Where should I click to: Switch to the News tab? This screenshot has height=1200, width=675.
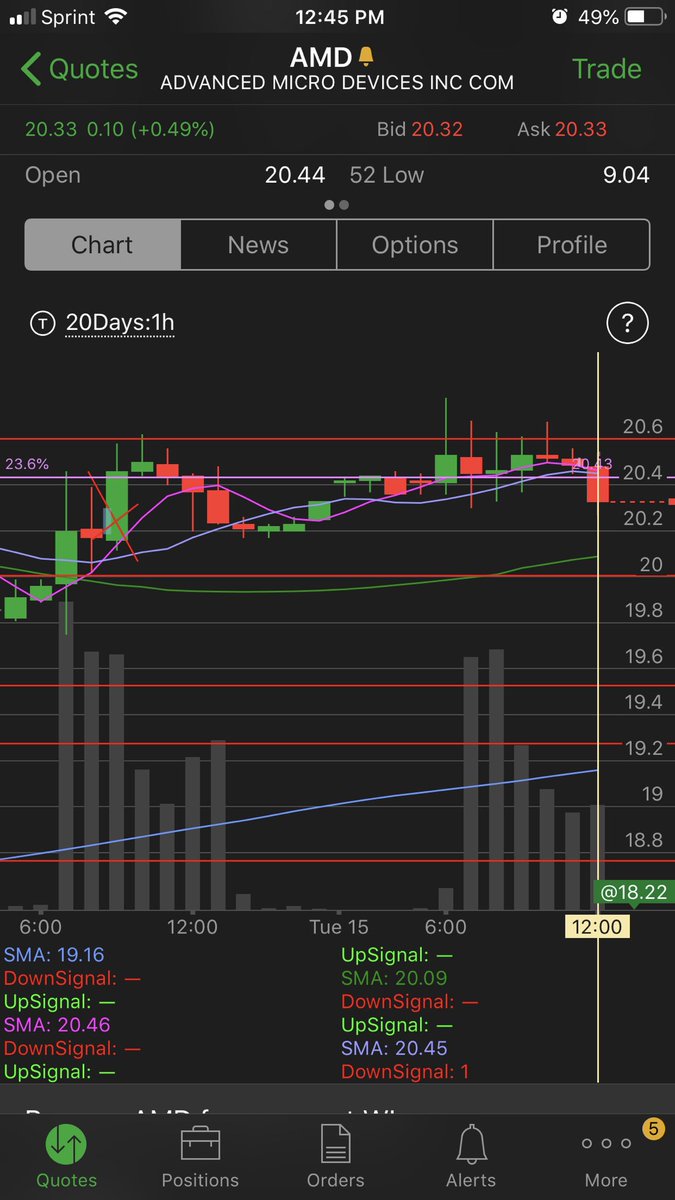tap(258, 245)
